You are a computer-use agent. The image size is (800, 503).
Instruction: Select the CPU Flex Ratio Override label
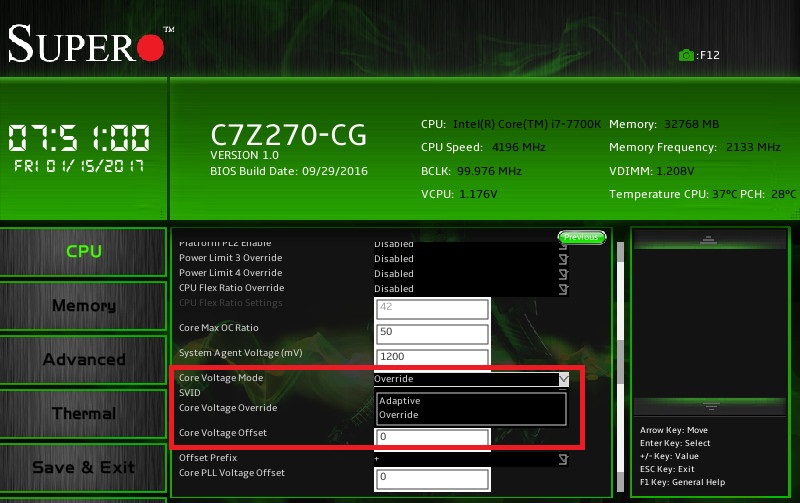point(232,288)
